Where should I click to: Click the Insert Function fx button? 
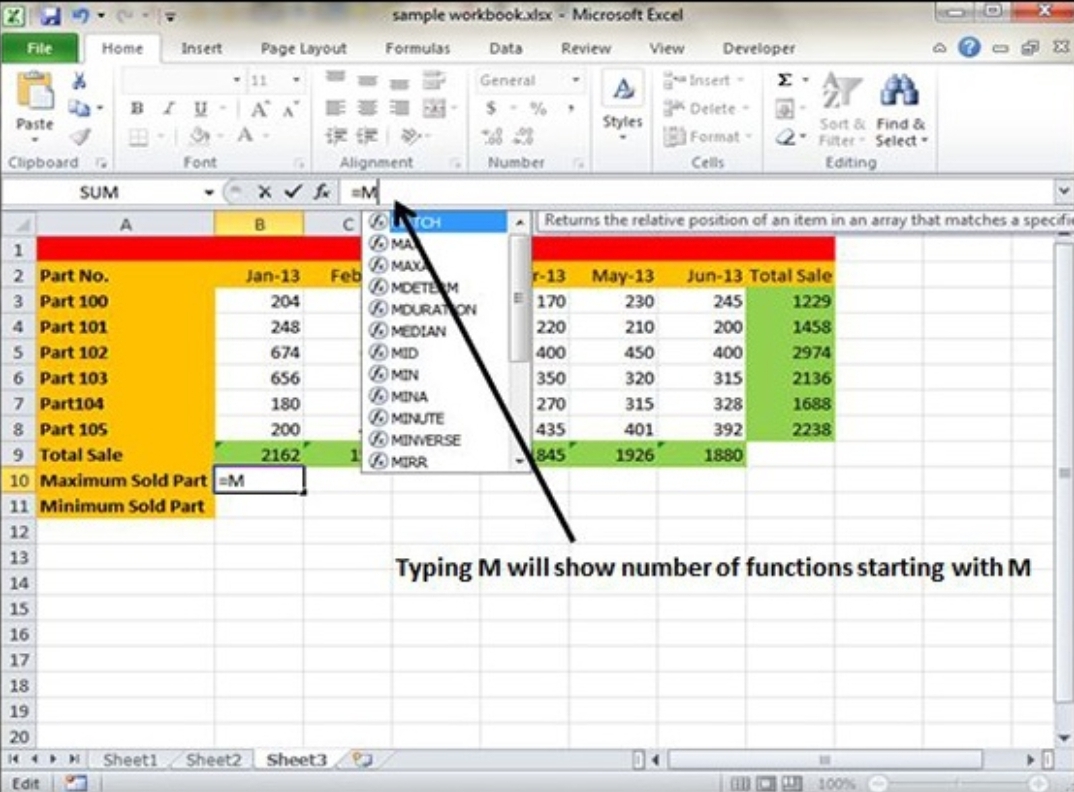click(x=322, y=192)
